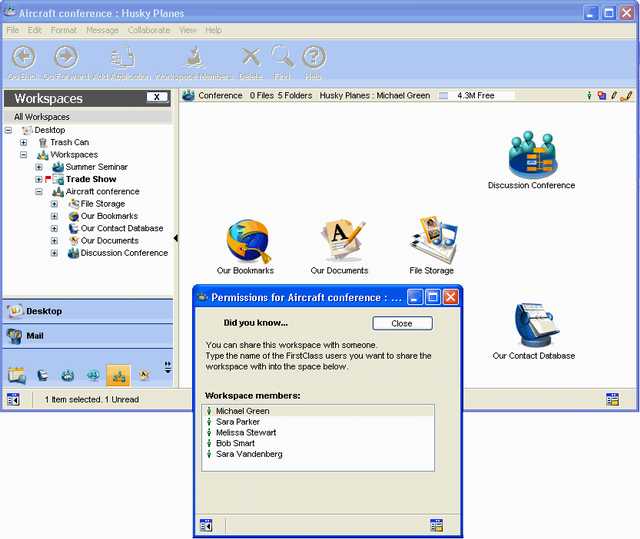The width and height of the screenshot is (640, 539).
Task: Open the File Storage icon
Action: point(432,241)
